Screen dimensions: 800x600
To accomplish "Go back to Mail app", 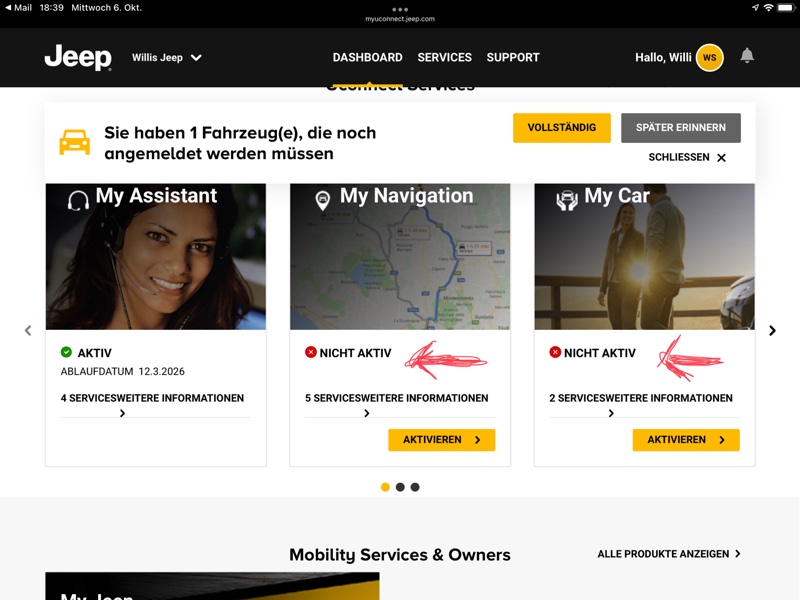I will 18,7.
